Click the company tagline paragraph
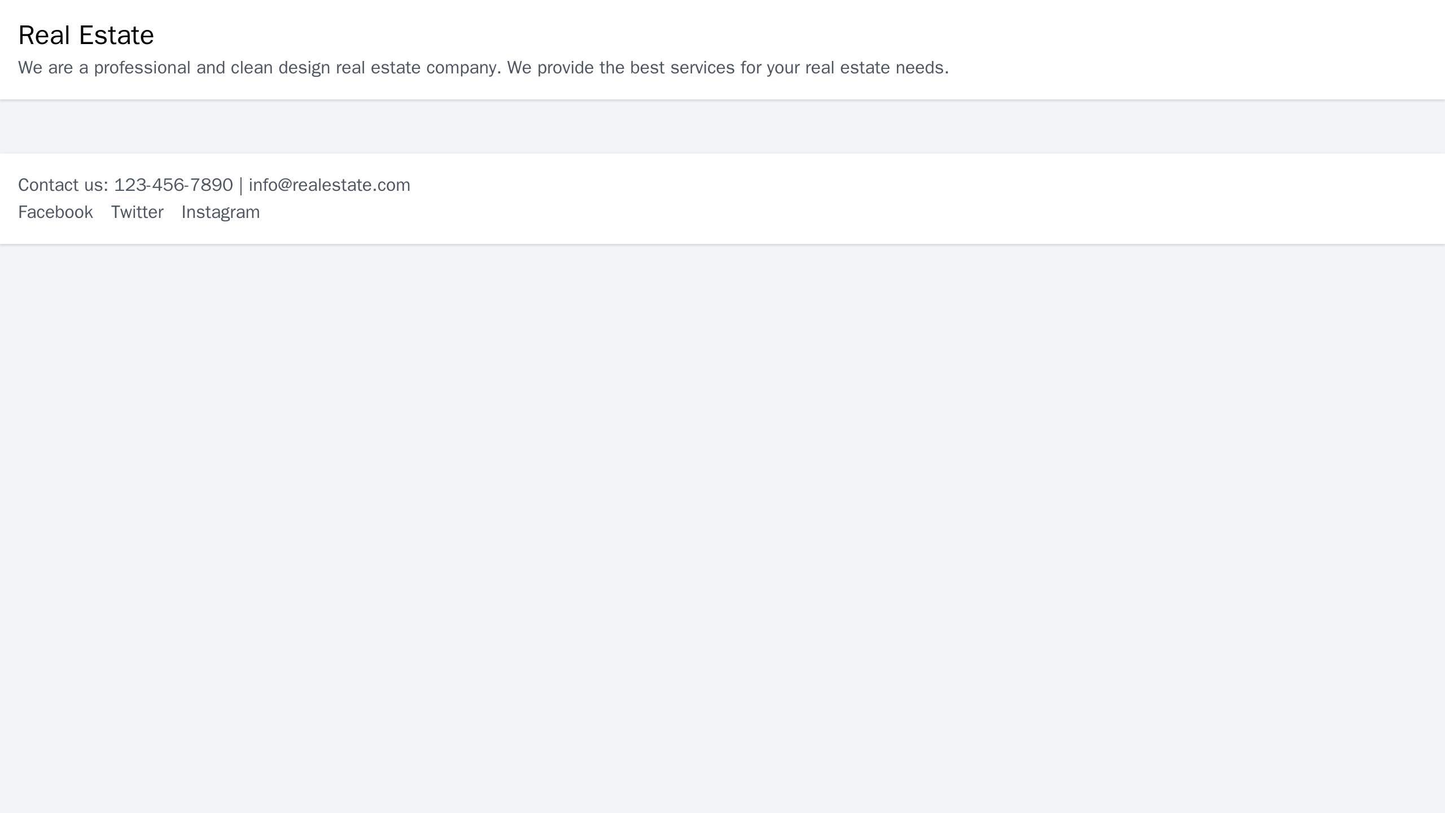 pyautogui.click(x=483, y=68)
